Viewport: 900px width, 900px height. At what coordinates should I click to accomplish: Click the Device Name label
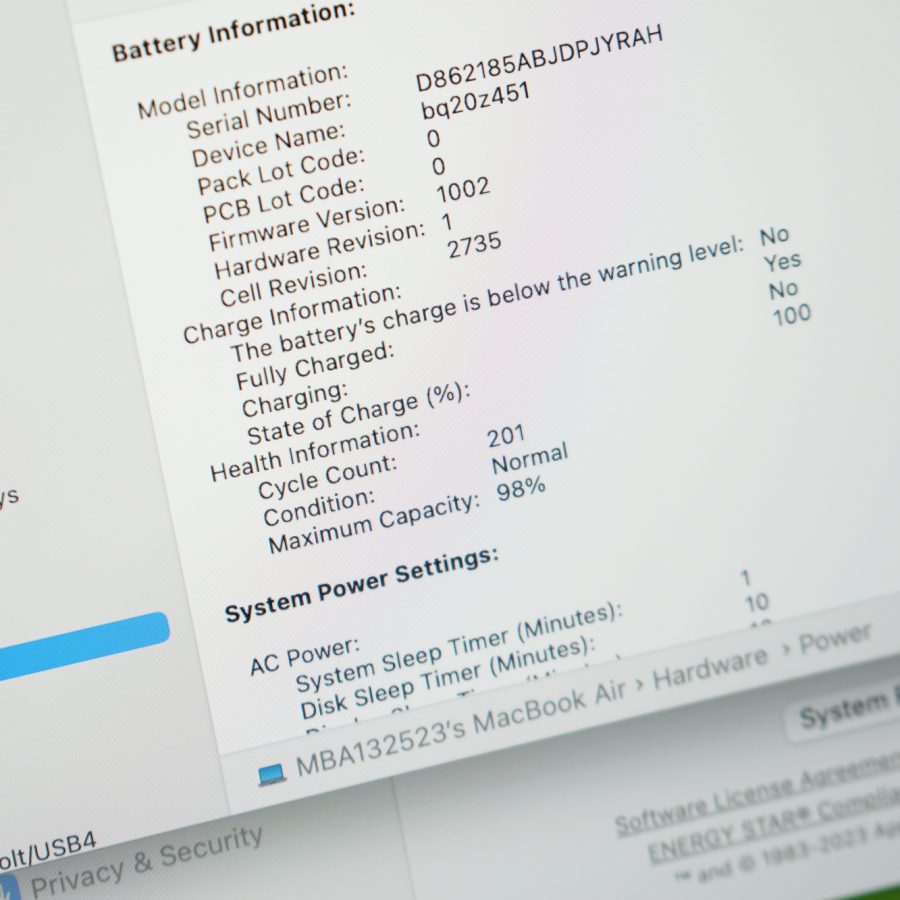pyautogui.click(x=269, y=145)
